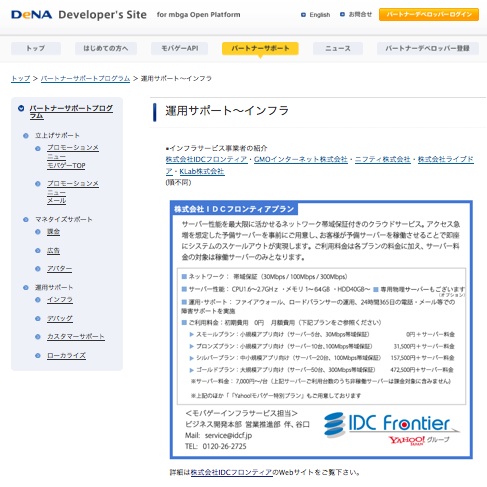Image resolution: width=487 pixels, height=487 pixels.
Task: Open the English language link
Action: pos(320,15)
